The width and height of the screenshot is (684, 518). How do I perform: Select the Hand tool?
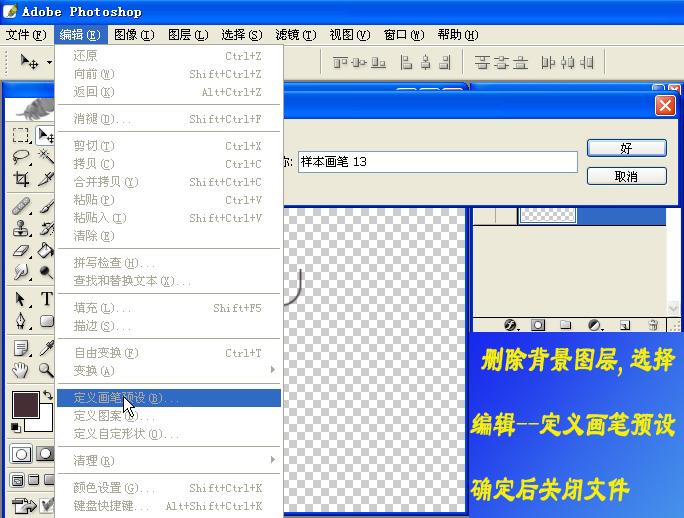pos(21,370)
